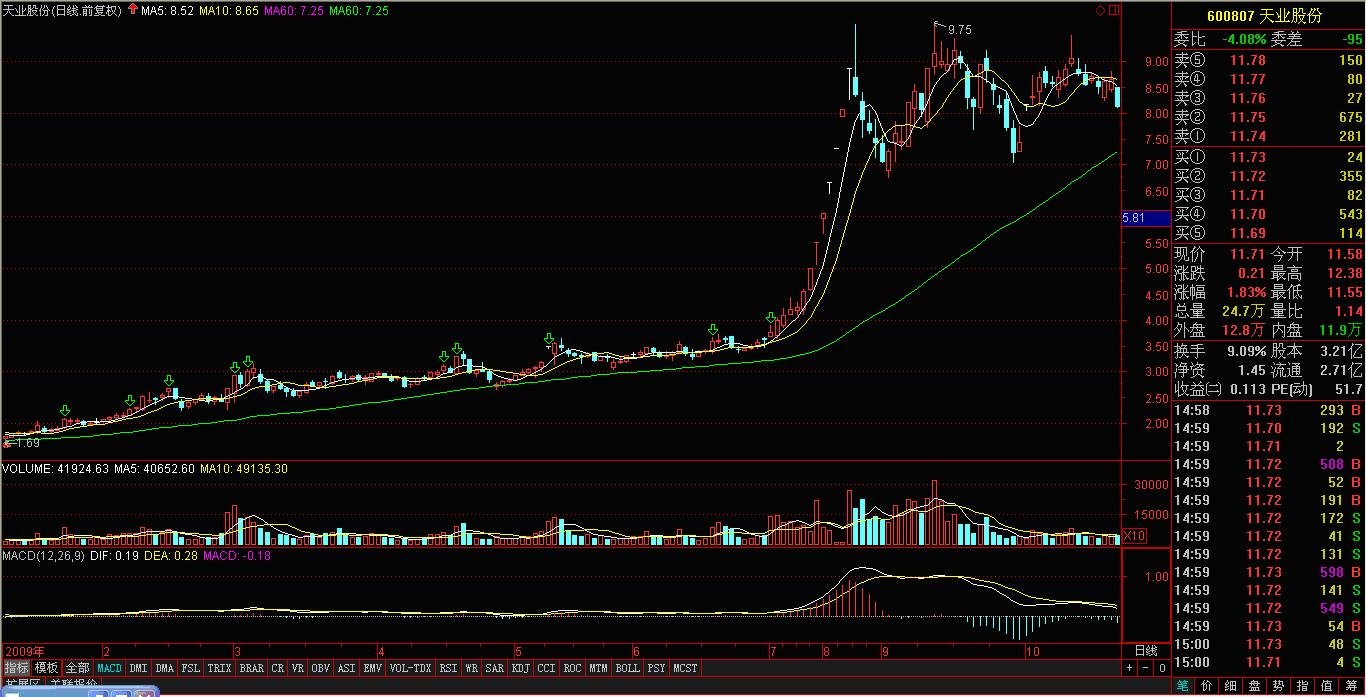Click the minus zoom button
The height and width of the screenshot is (697, 1366).
click(1146, 667)
